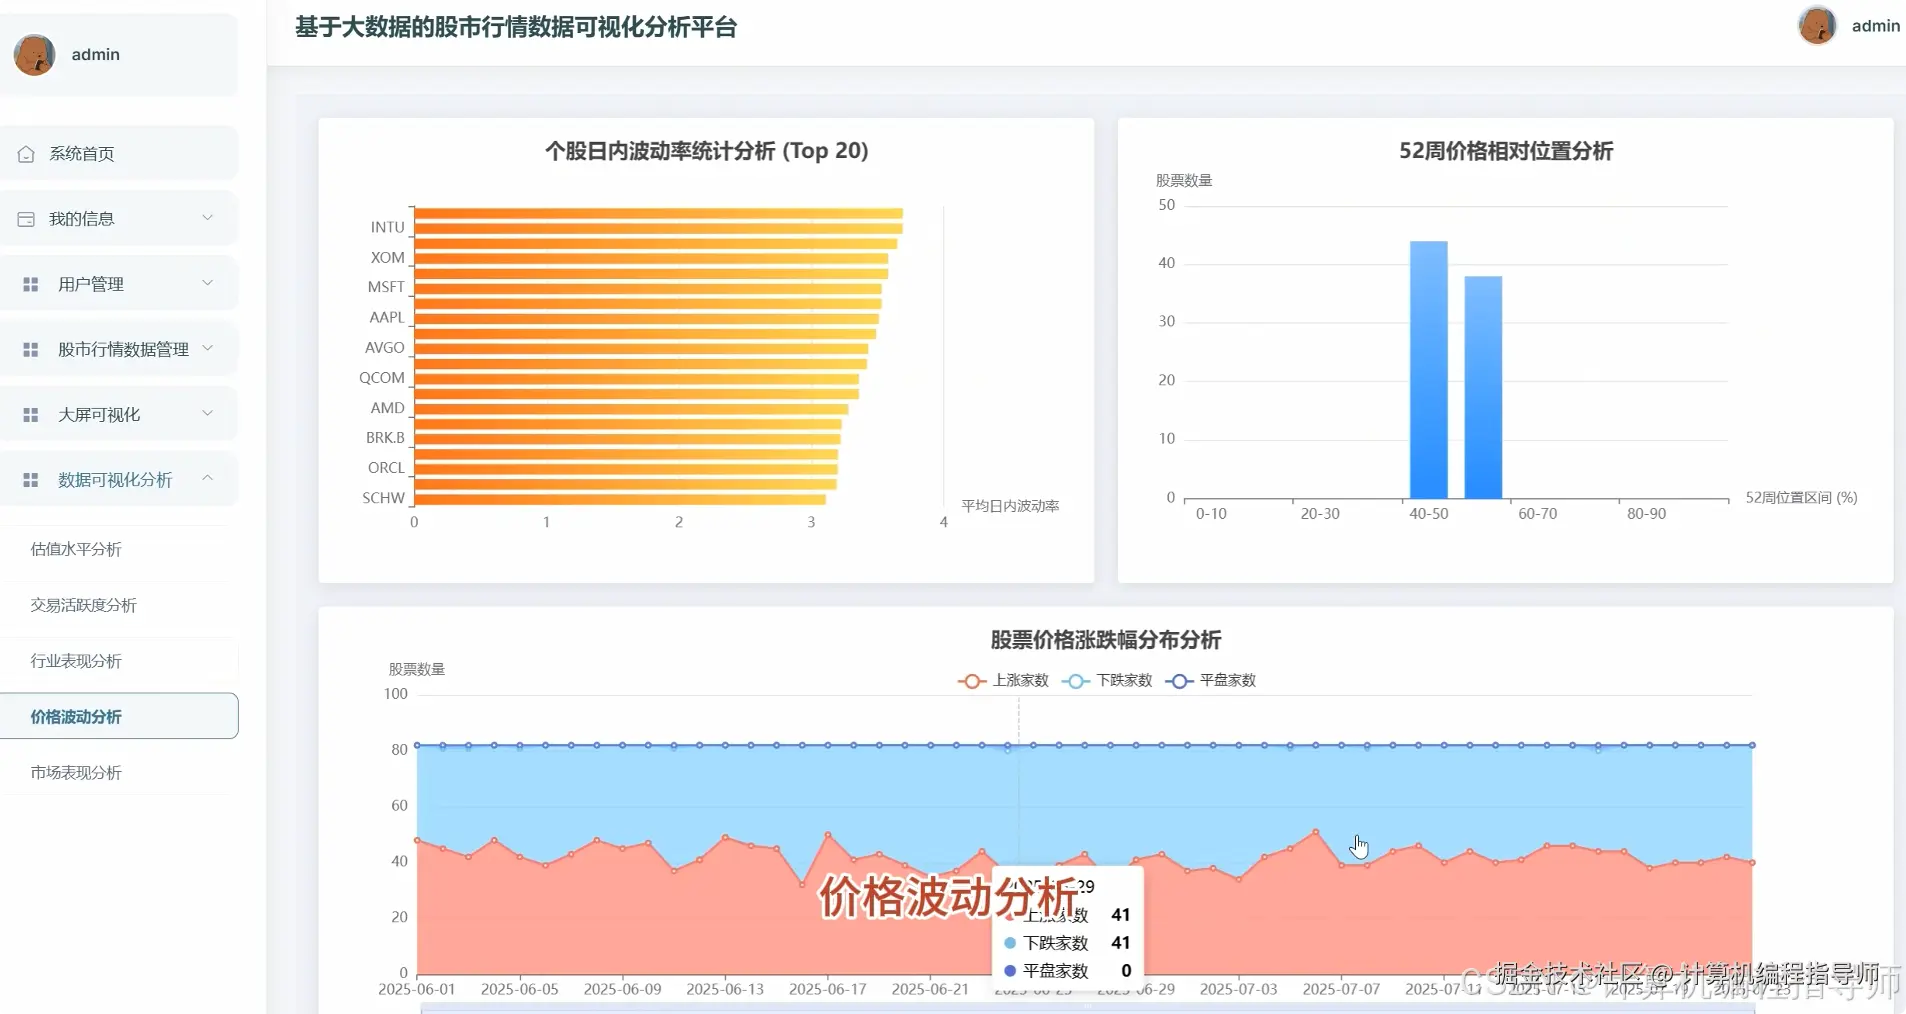This screenshot has width=1906, height=1014.
Task: Open the 系统首页 menu item
Action: (x=119, y=154)
